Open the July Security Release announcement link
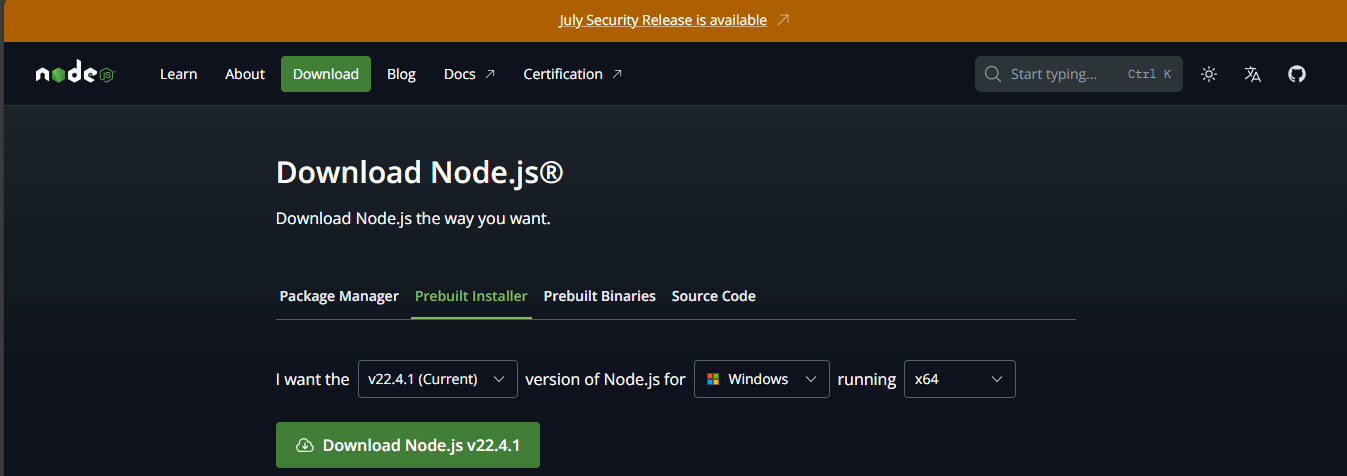The image size is (1347, 476). (x=663, y=20)
